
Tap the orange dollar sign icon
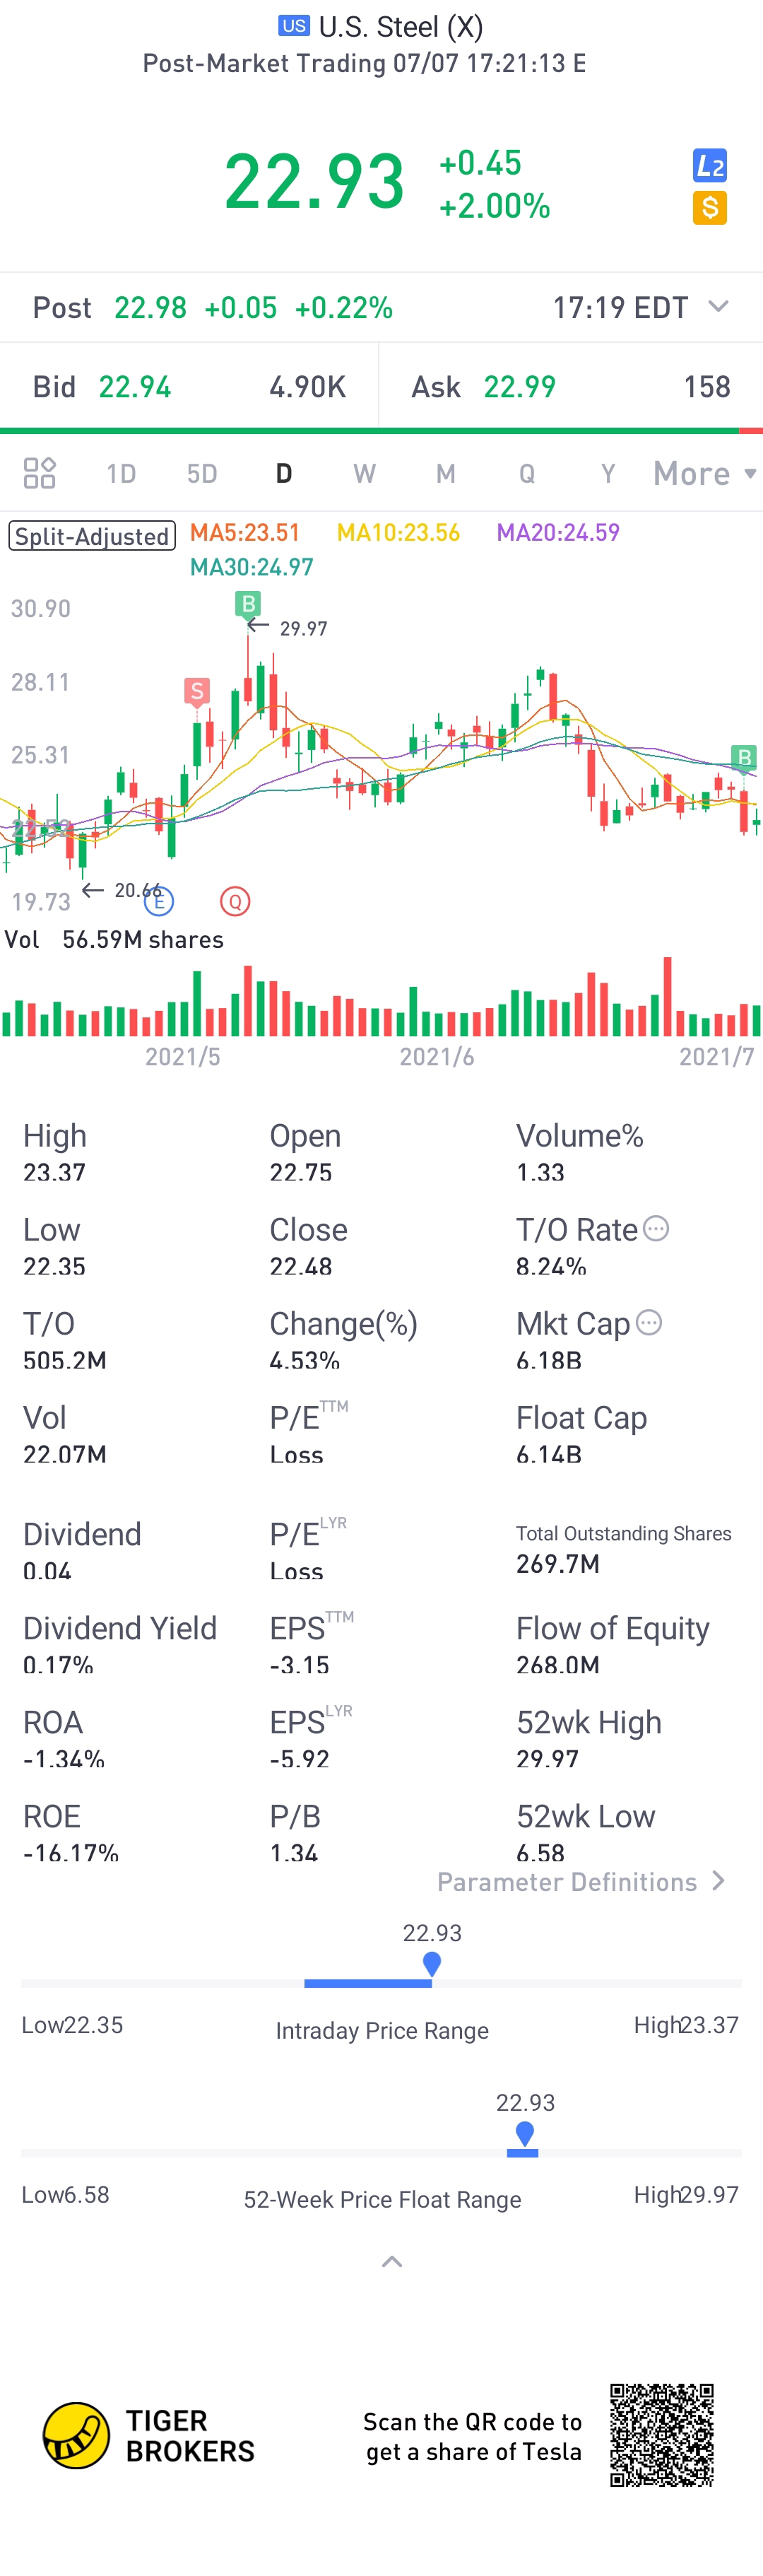(x=709, y=208)
